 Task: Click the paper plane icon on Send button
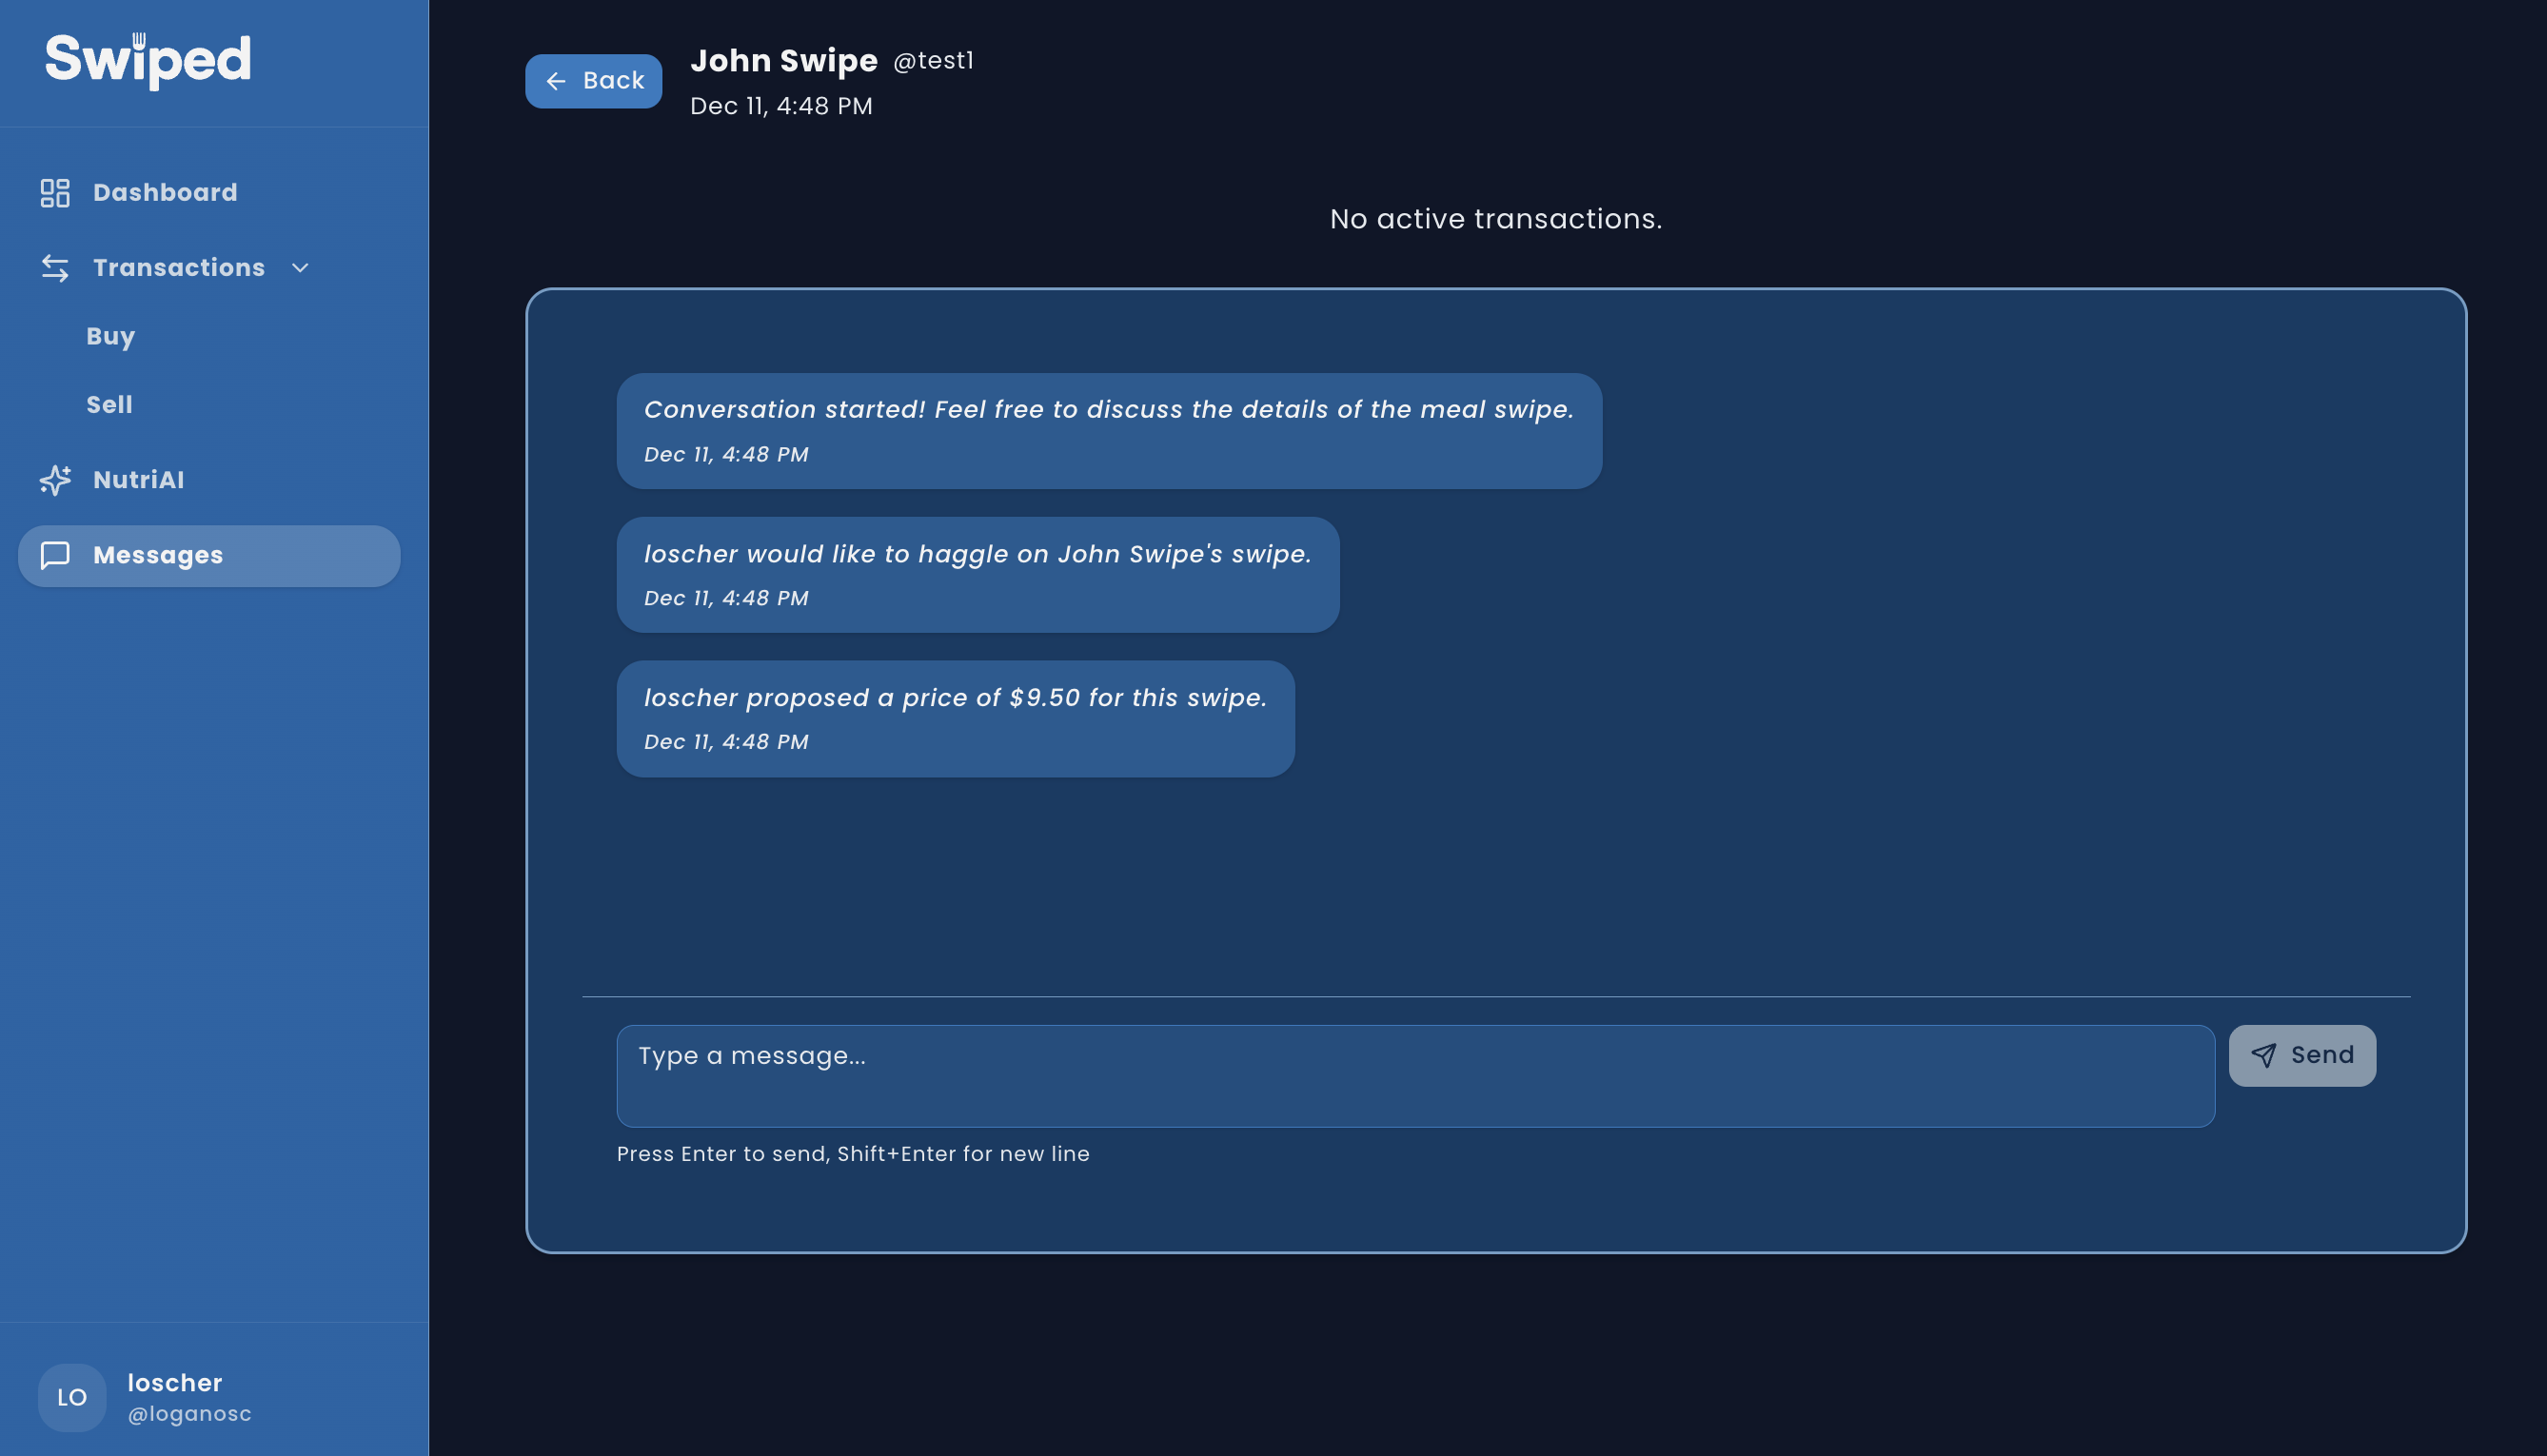(x=2264, y=1055)
